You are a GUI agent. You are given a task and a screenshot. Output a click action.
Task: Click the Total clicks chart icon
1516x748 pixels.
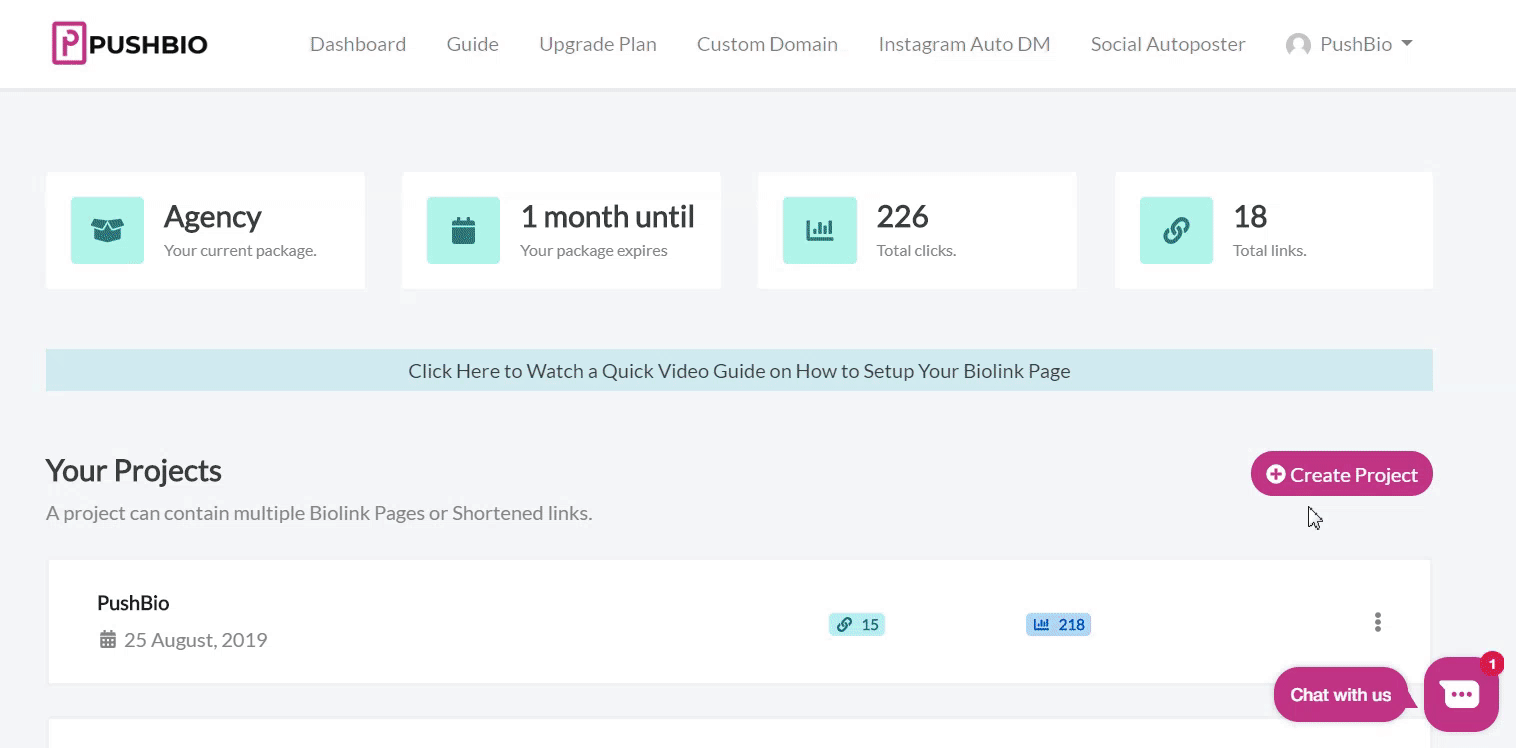coord(819,231)
